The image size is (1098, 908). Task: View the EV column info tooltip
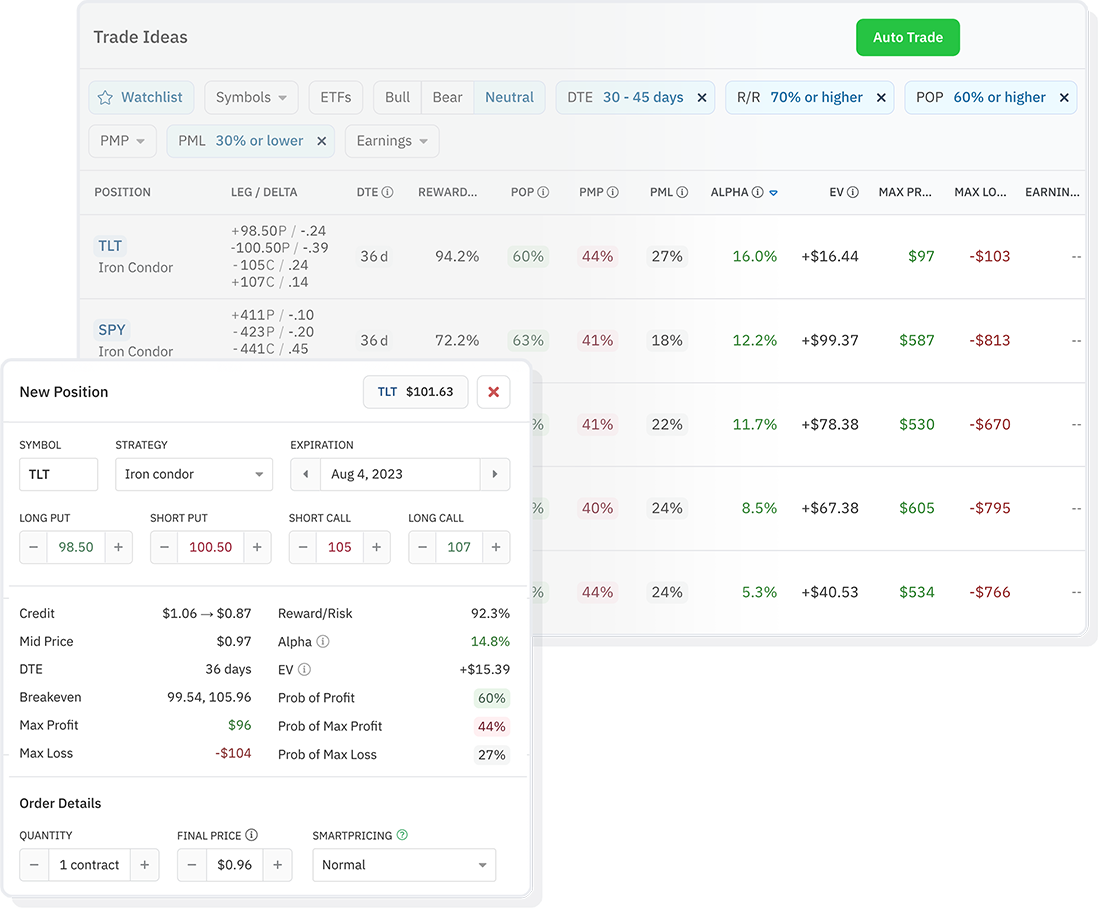[x=853, y=191]
